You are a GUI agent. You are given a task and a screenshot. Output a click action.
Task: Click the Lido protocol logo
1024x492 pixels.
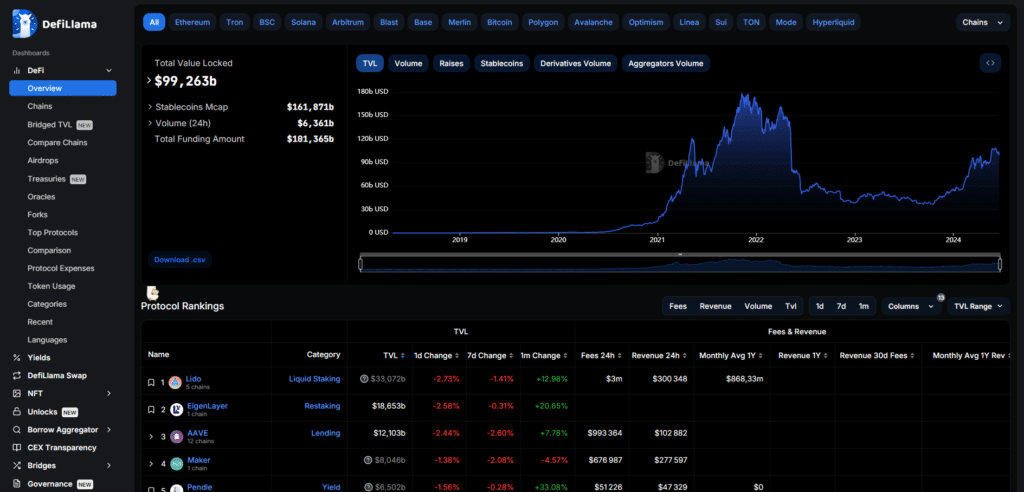click(175, 382)
